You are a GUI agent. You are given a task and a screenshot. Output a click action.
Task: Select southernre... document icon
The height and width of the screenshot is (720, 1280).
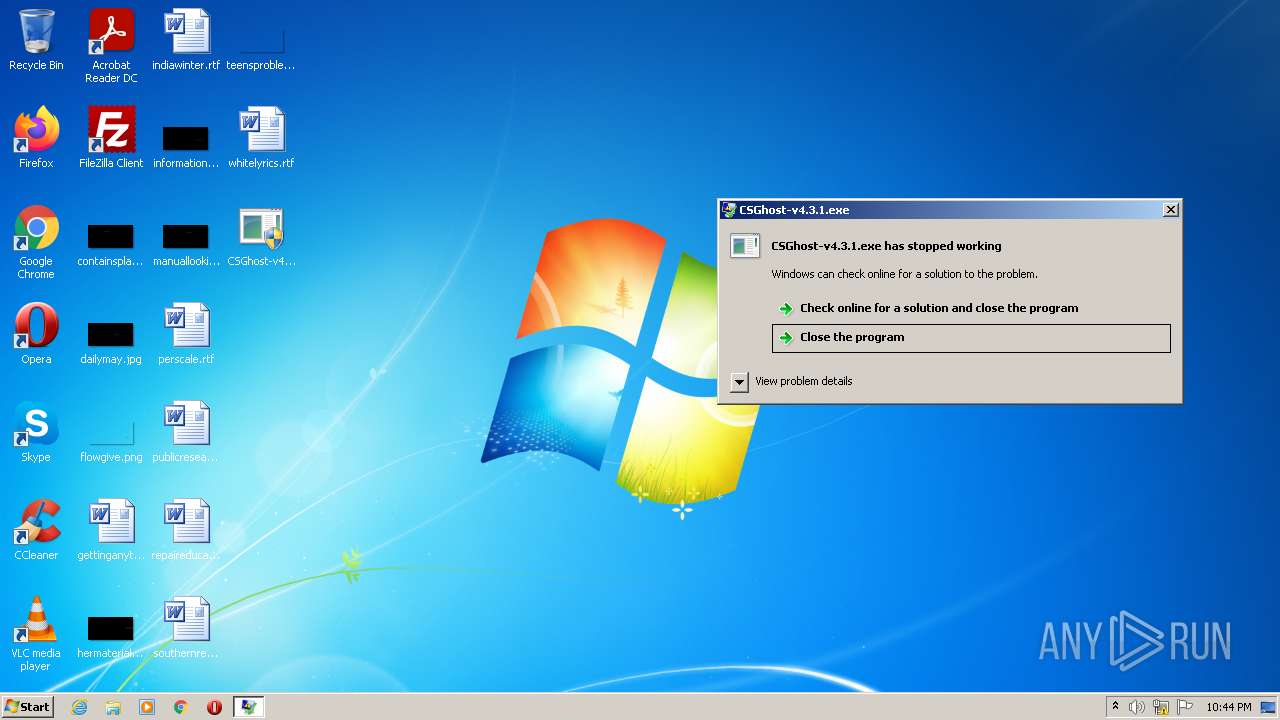[186, 628]
